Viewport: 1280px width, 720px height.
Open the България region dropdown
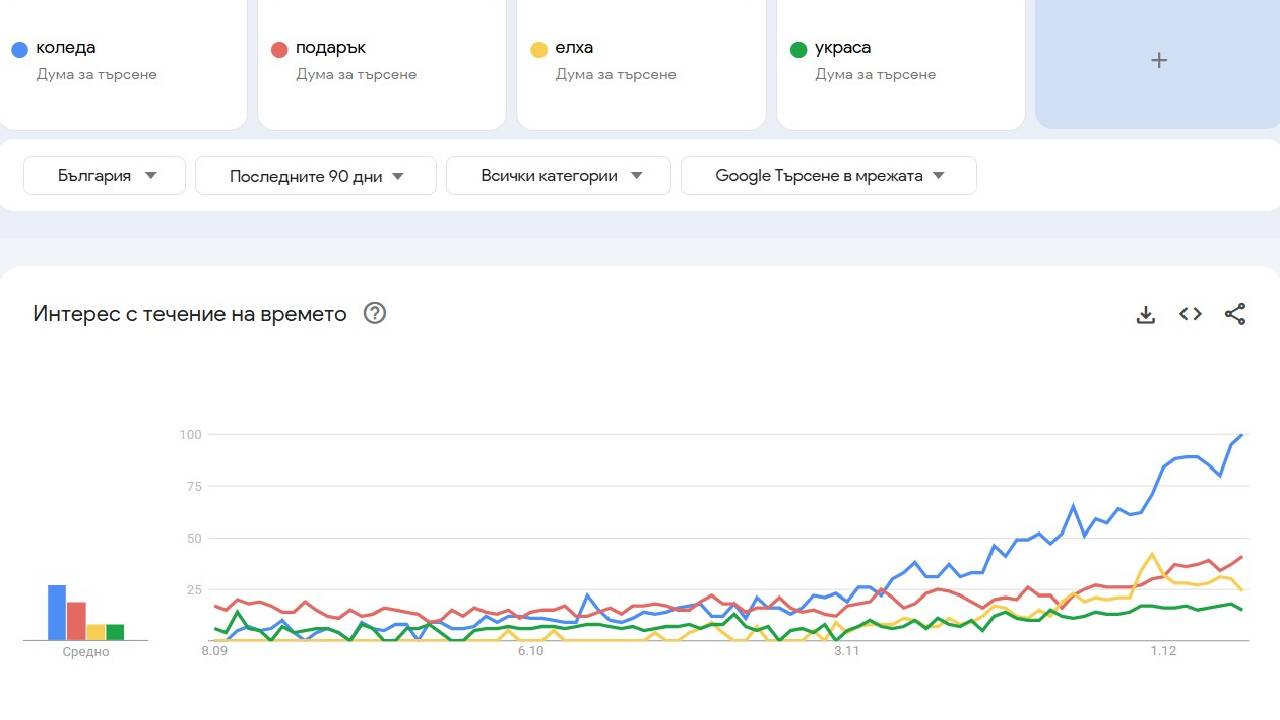click(103, 175)
